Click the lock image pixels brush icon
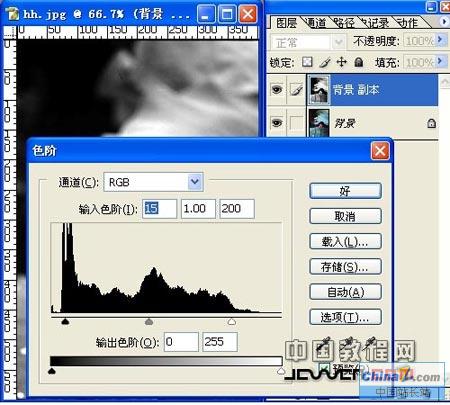Viewport: 450px width, 405px height. coord(324,62)
